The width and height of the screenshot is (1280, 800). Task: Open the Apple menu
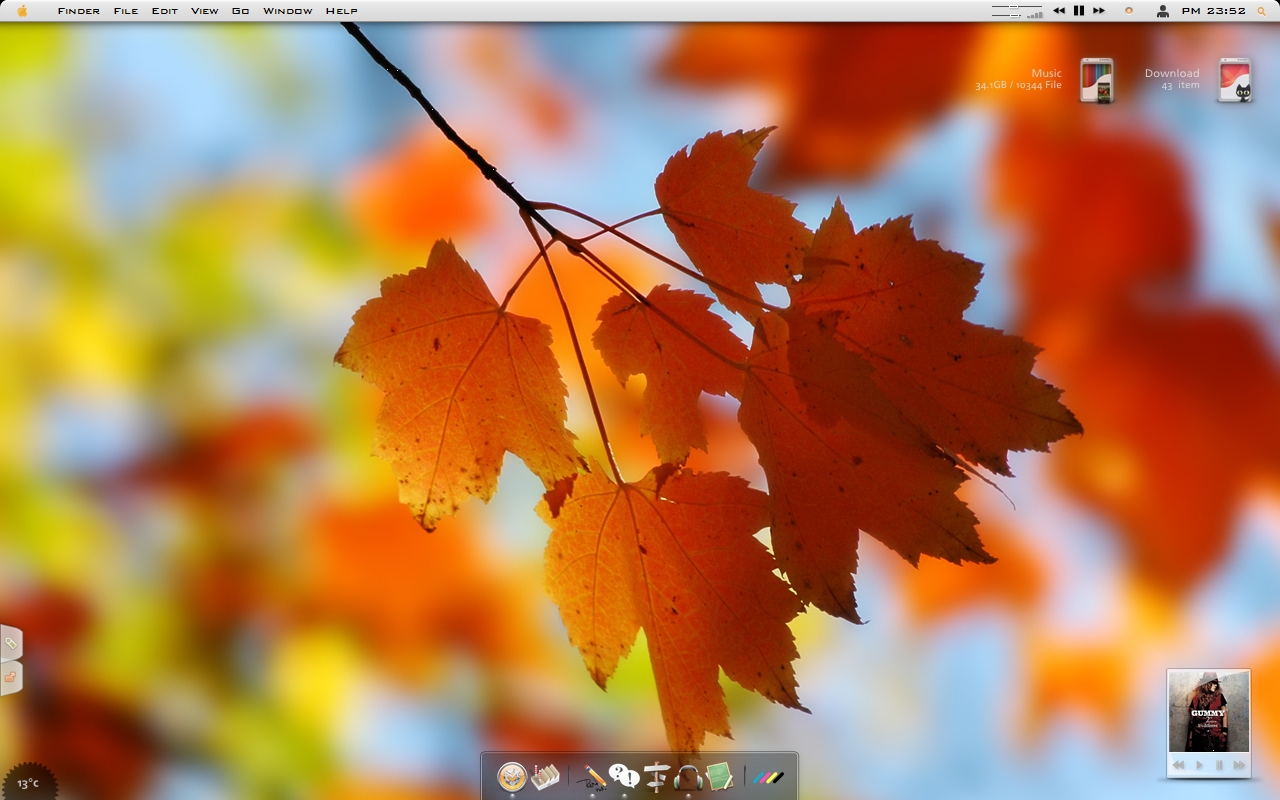tap(22, 11)
